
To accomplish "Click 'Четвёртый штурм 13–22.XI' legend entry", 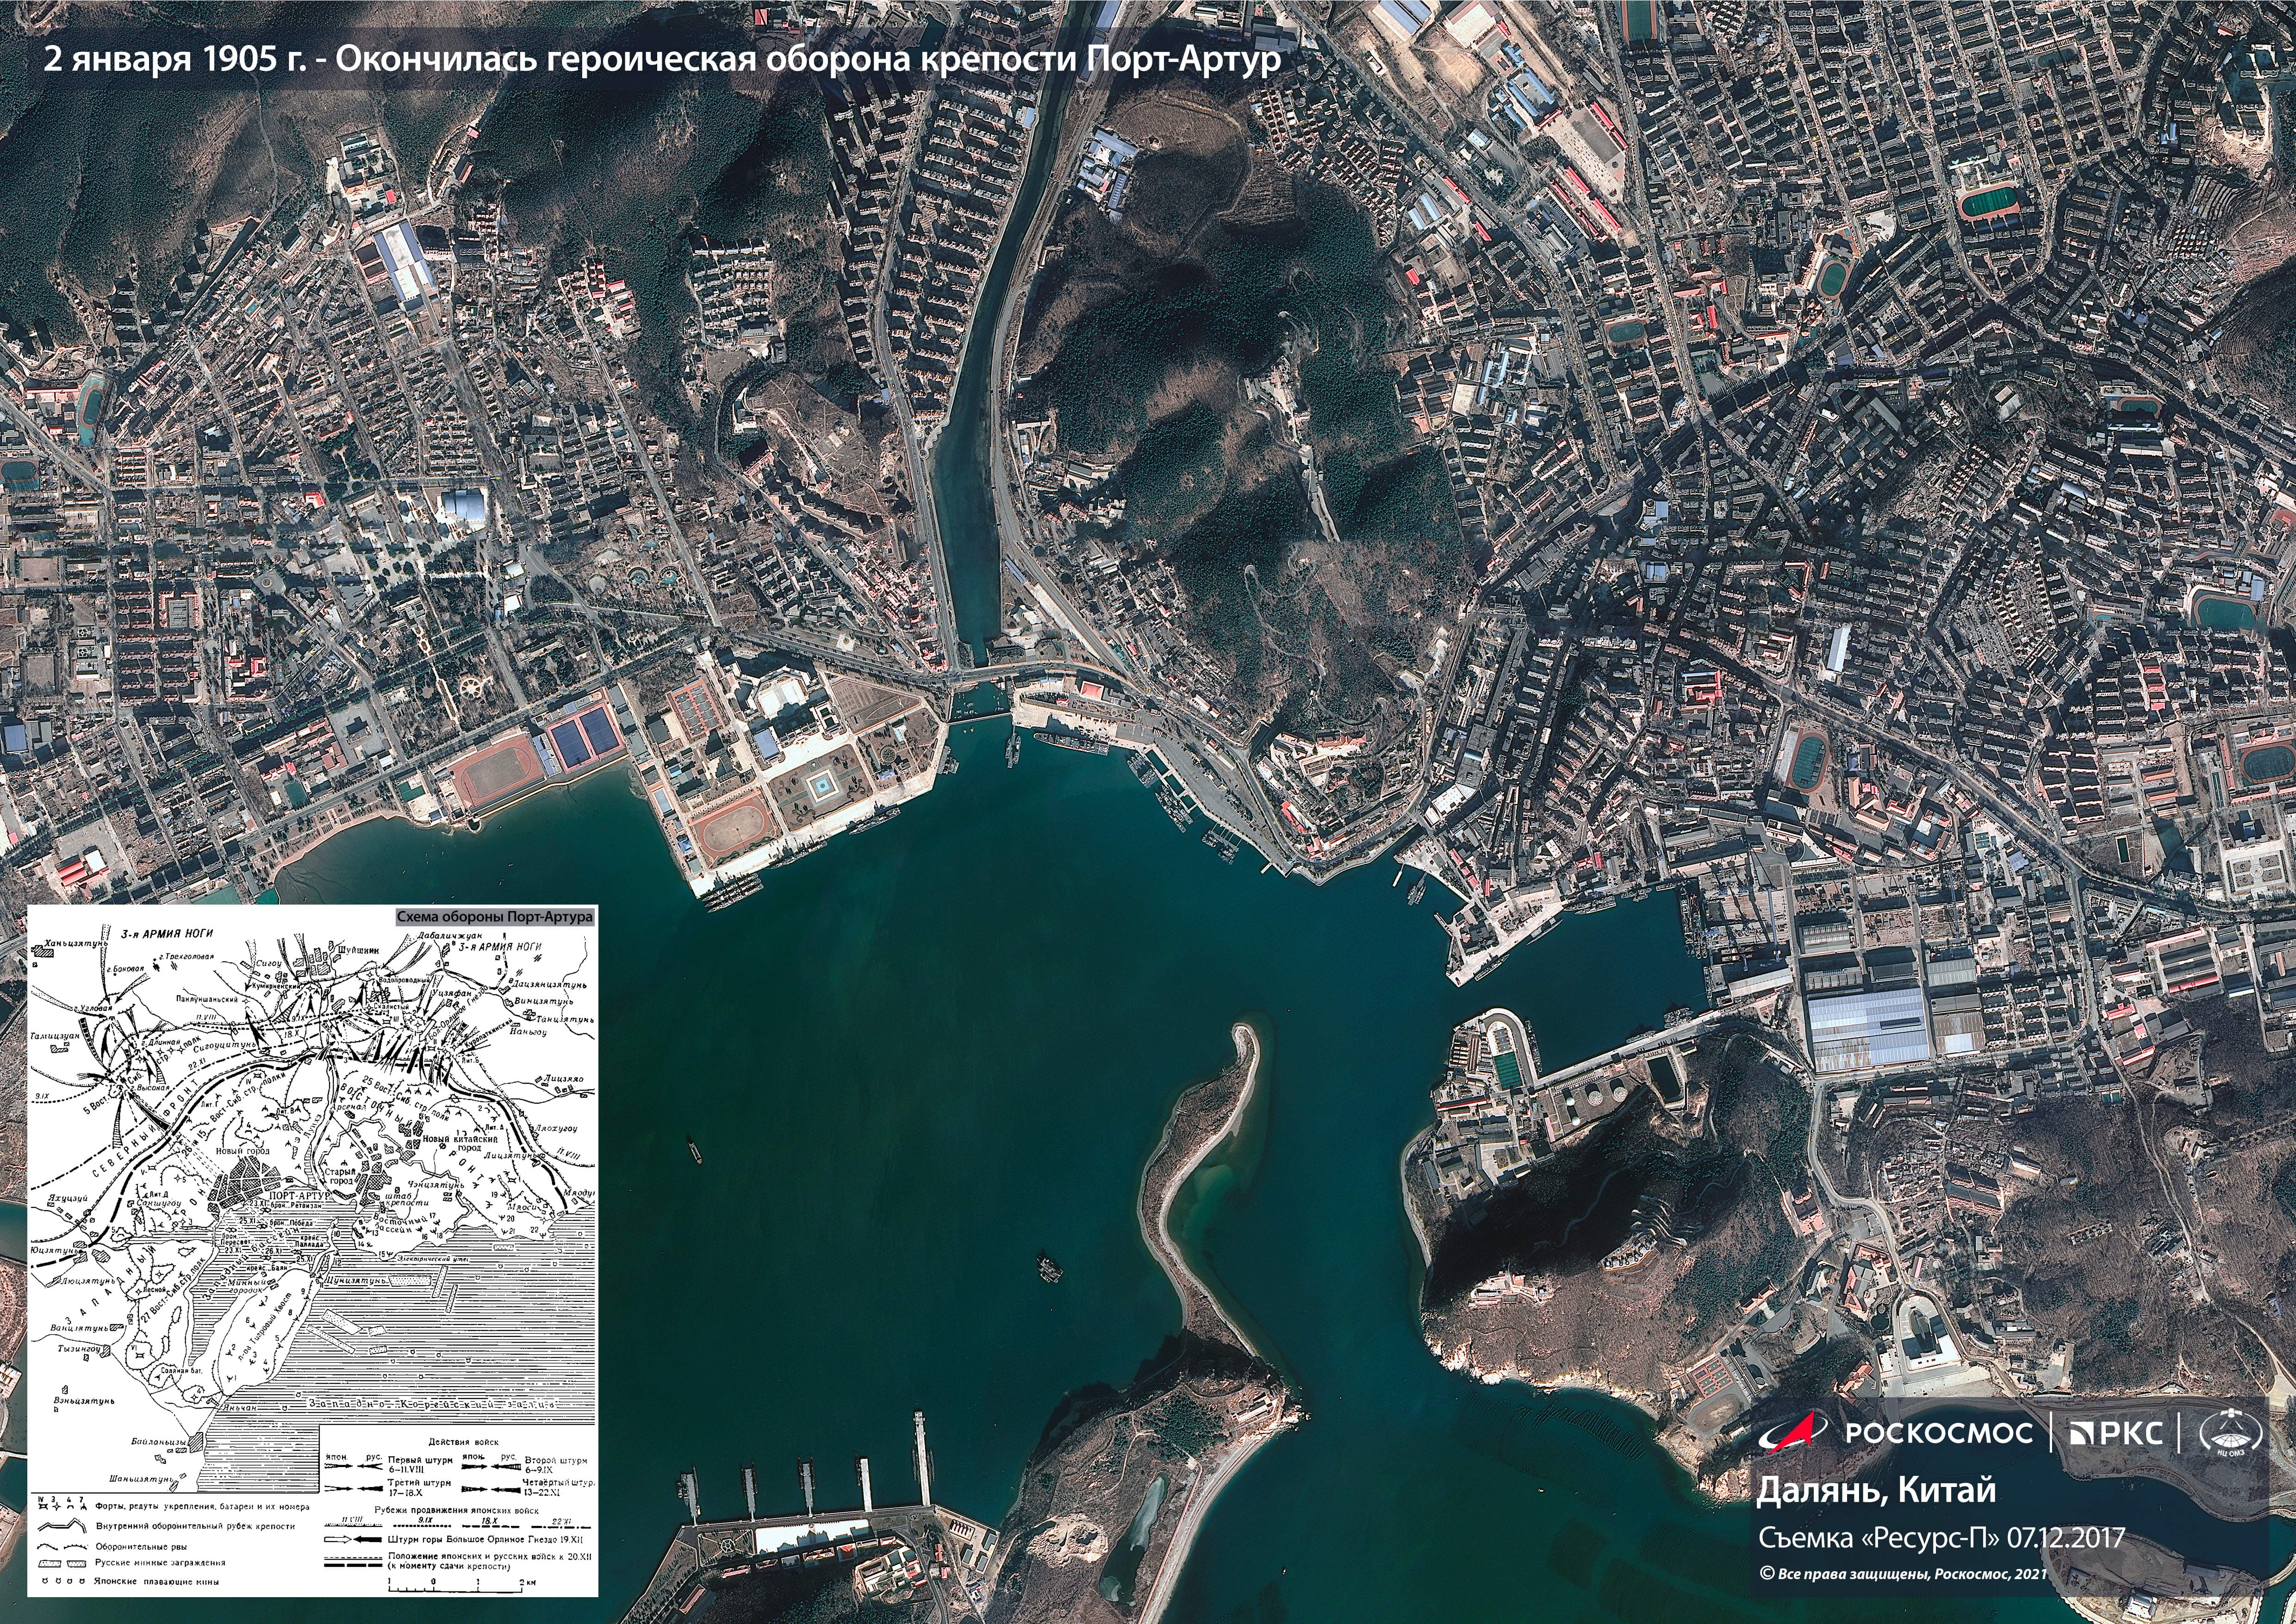I will (x=559, y=1488).
